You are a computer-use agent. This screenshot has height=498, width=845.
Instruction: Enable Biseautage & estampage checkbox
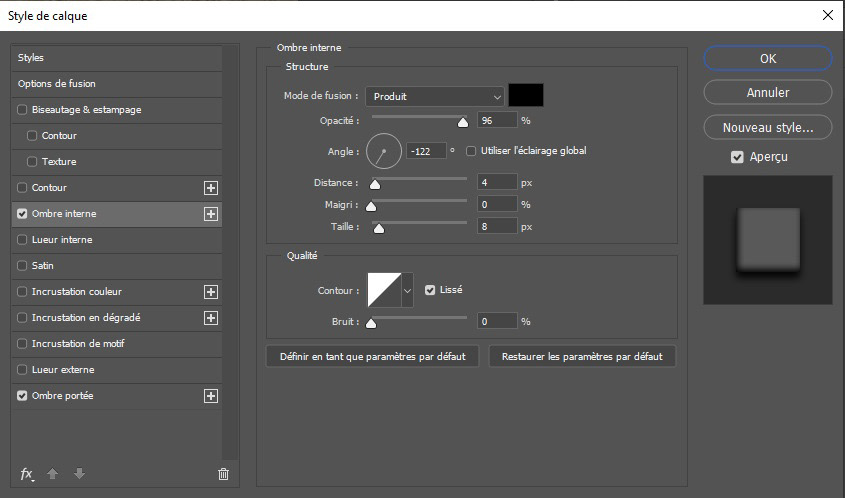point(22,109)
